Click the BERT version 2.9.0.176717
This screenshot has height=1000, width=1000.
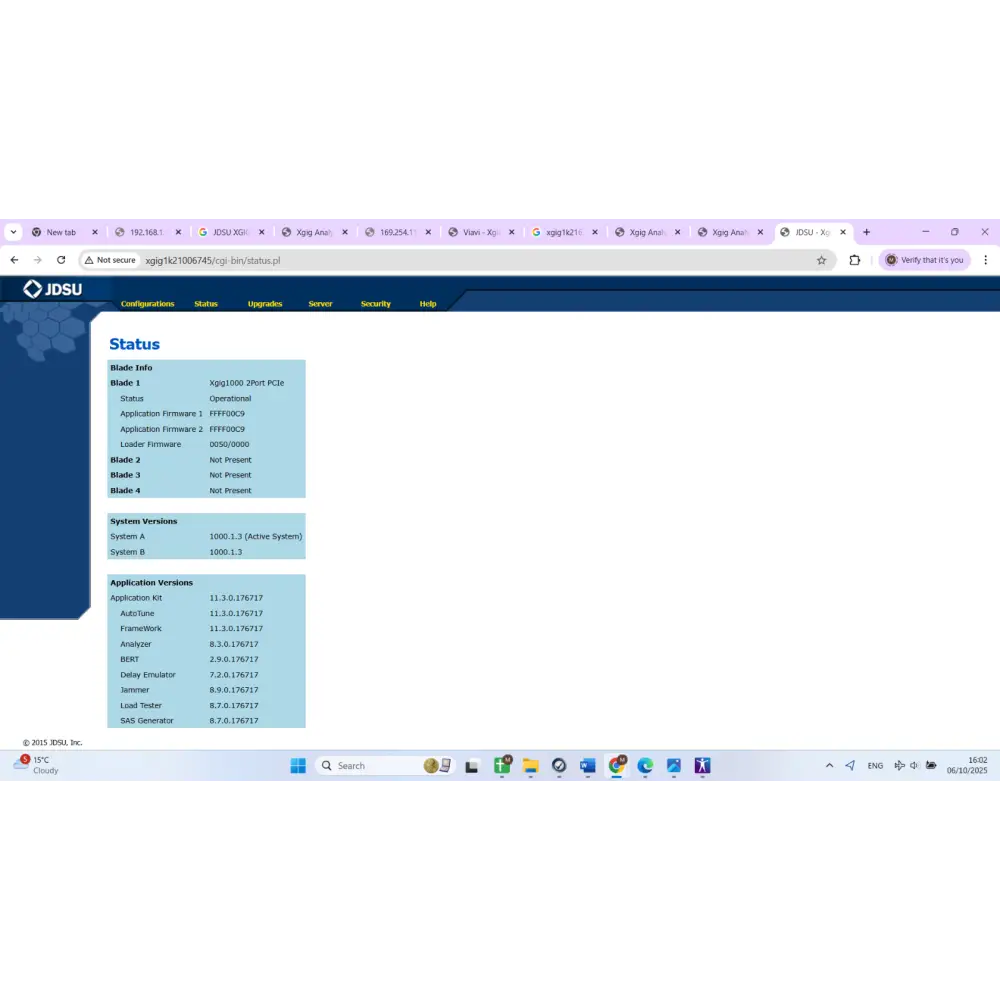coord(233,659)
